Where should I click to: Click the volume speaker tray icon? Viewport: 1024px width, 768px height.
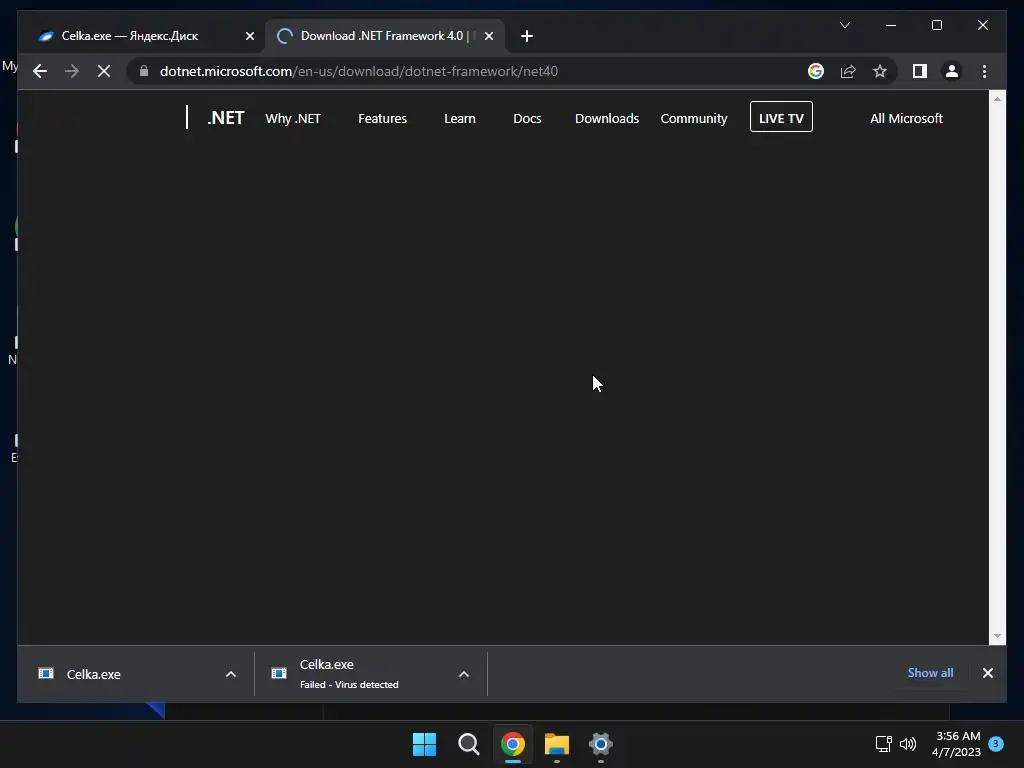[908, 744]
